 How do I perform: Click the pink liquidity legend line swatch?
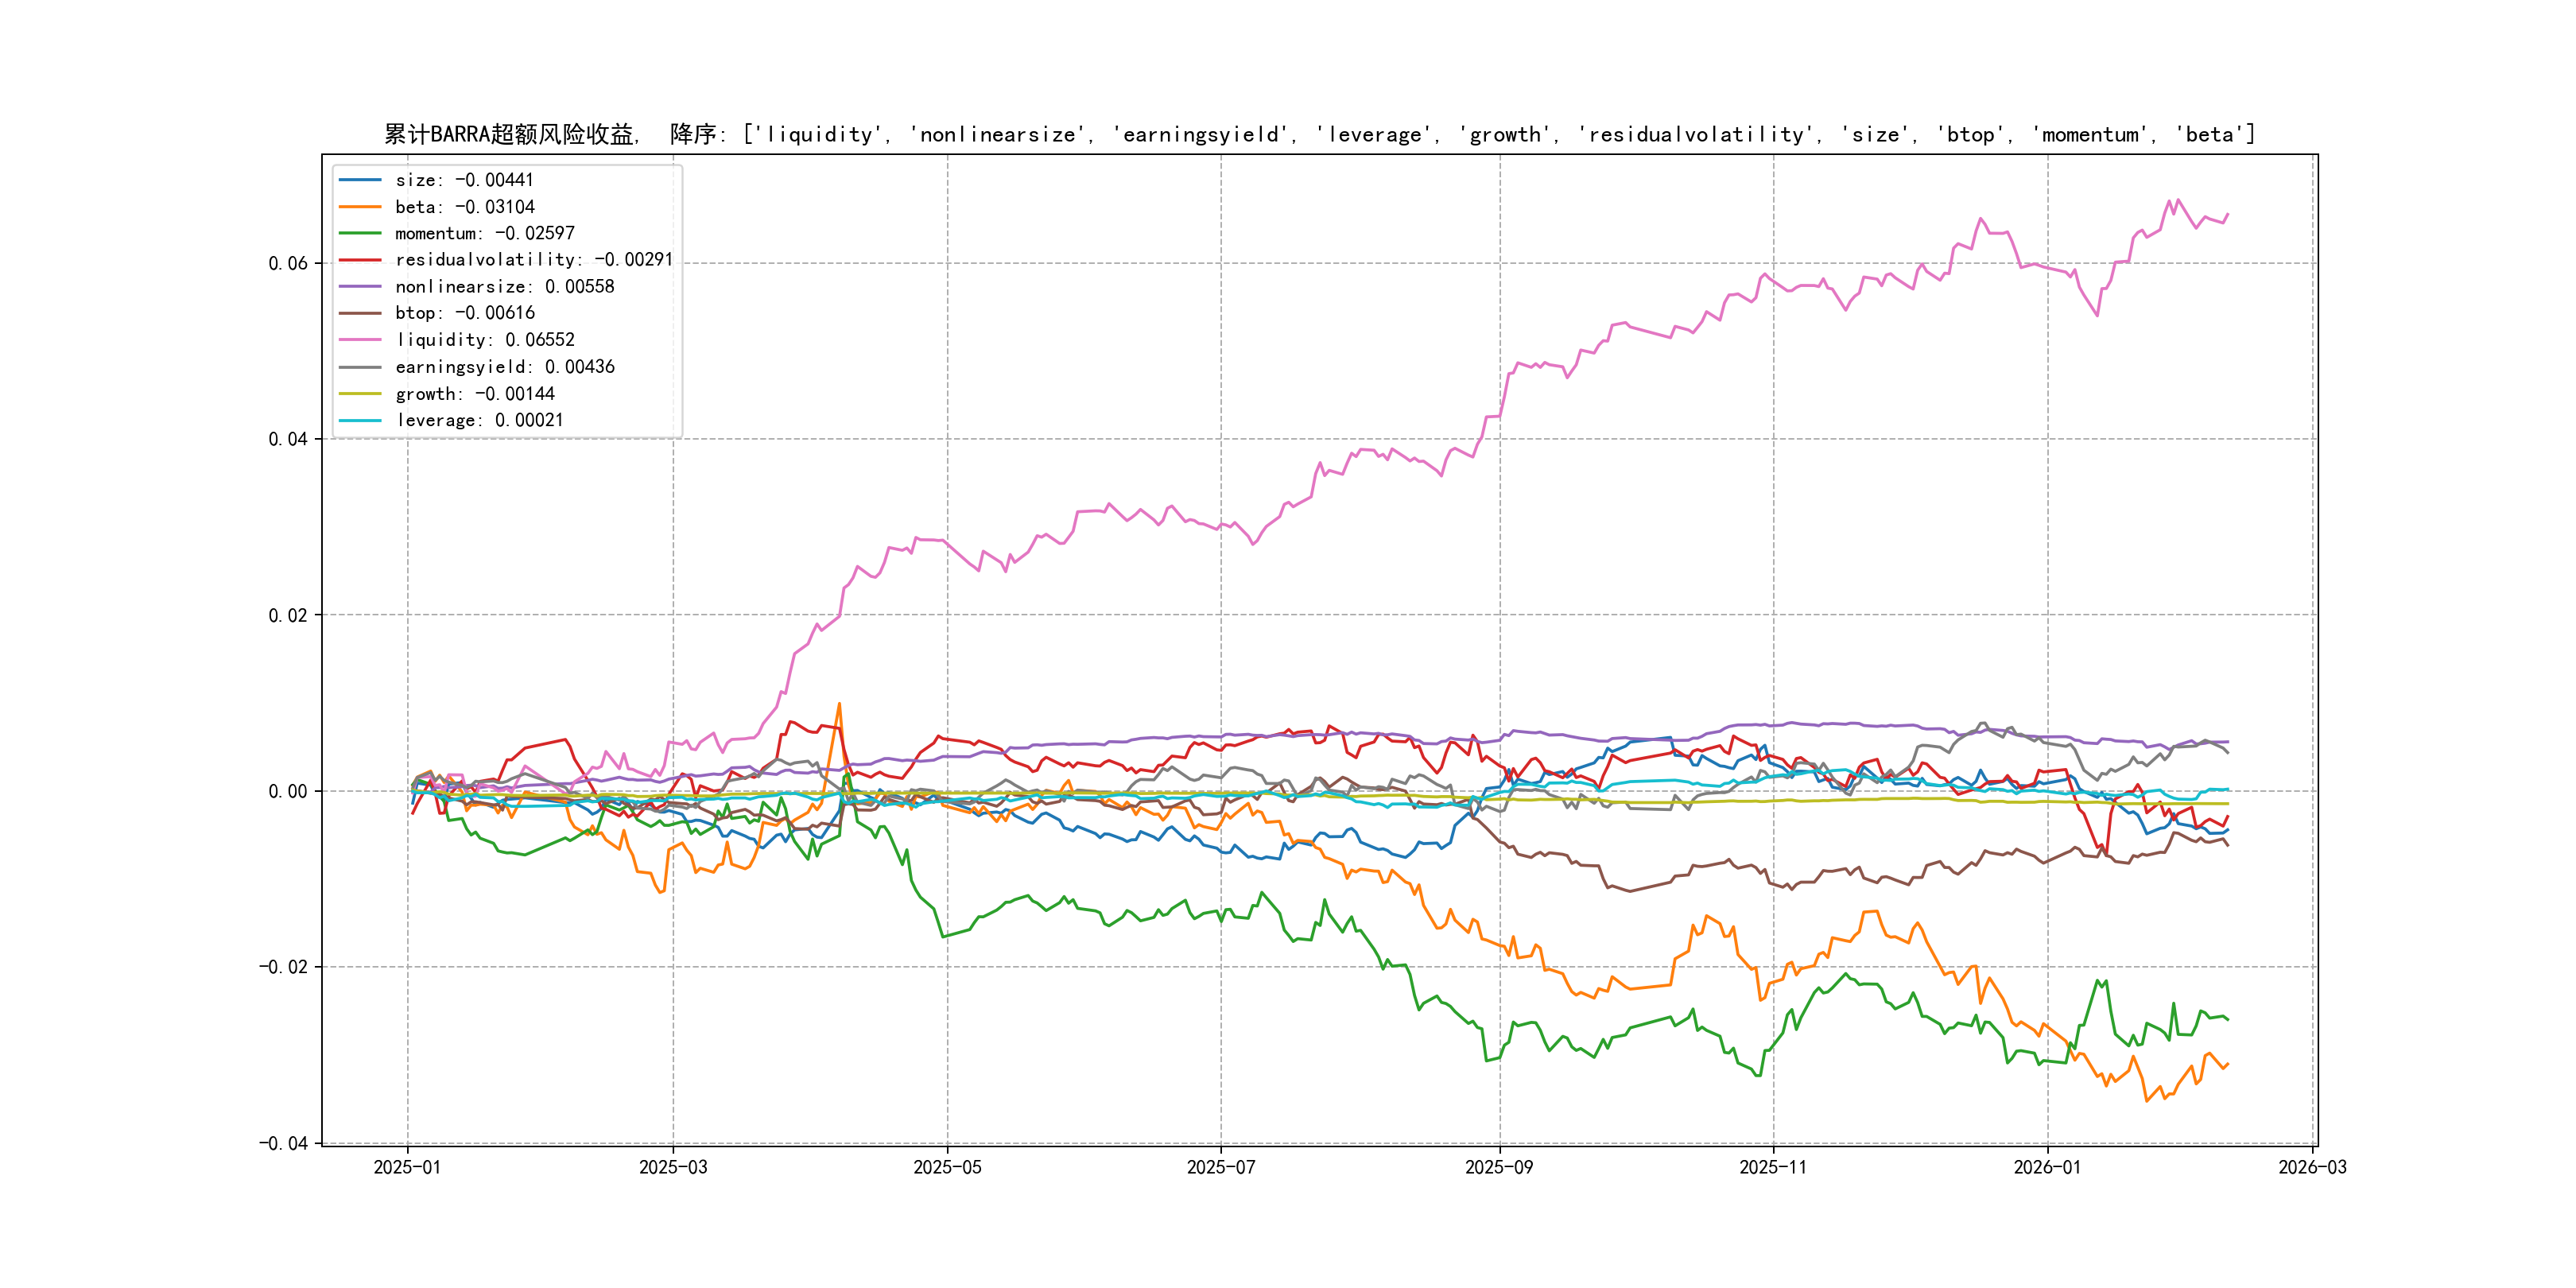tap(360, 340)
